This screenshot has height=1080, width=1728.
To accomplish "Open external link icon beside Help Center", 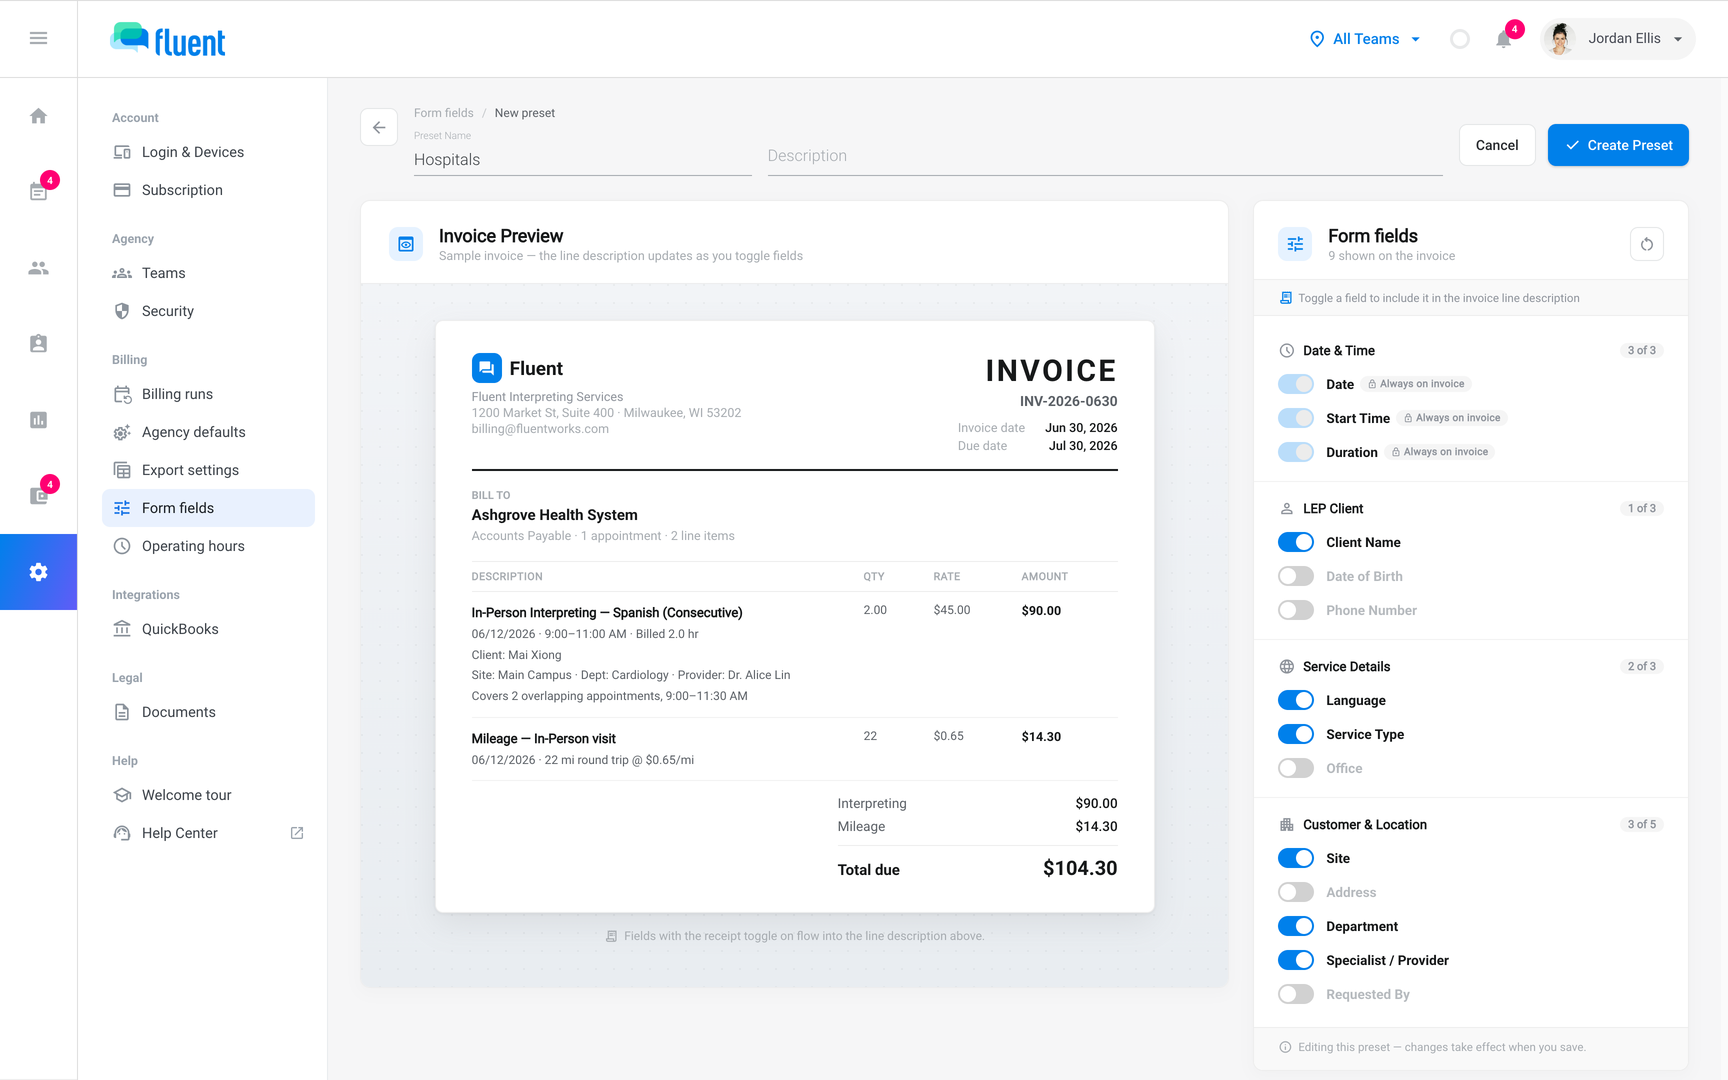I will 297,833.
